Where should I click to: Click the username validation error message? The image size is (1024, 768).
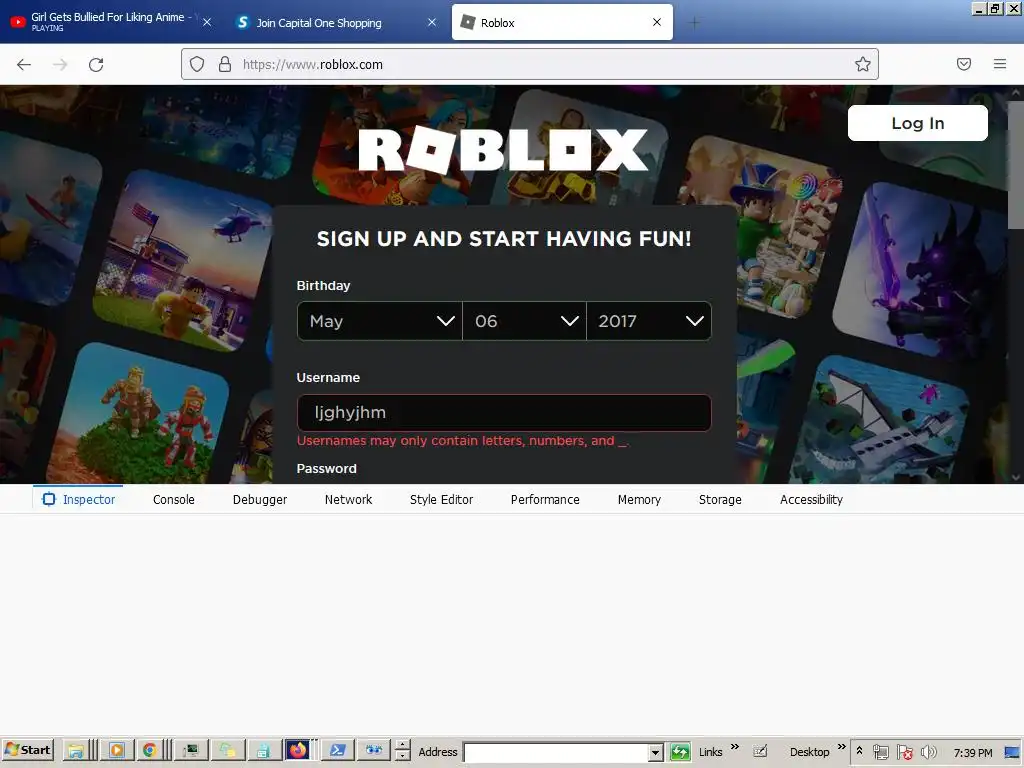pos(462,441)
